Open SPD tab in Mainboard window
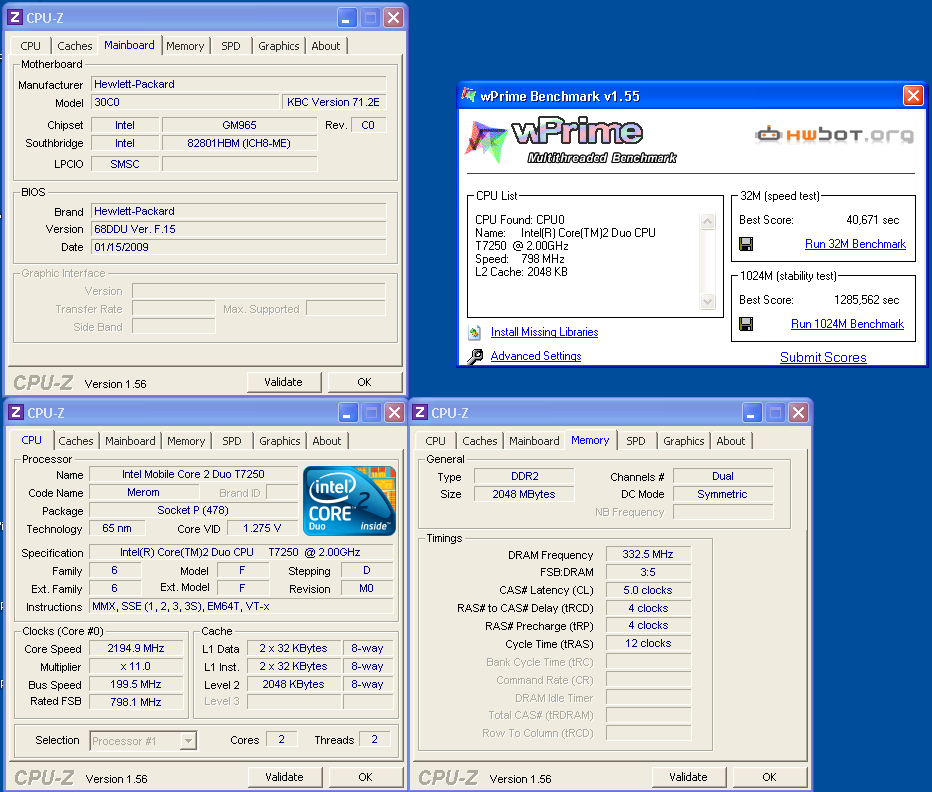The width and height of the screenshot is (932, 792). (x=231, y=46)
